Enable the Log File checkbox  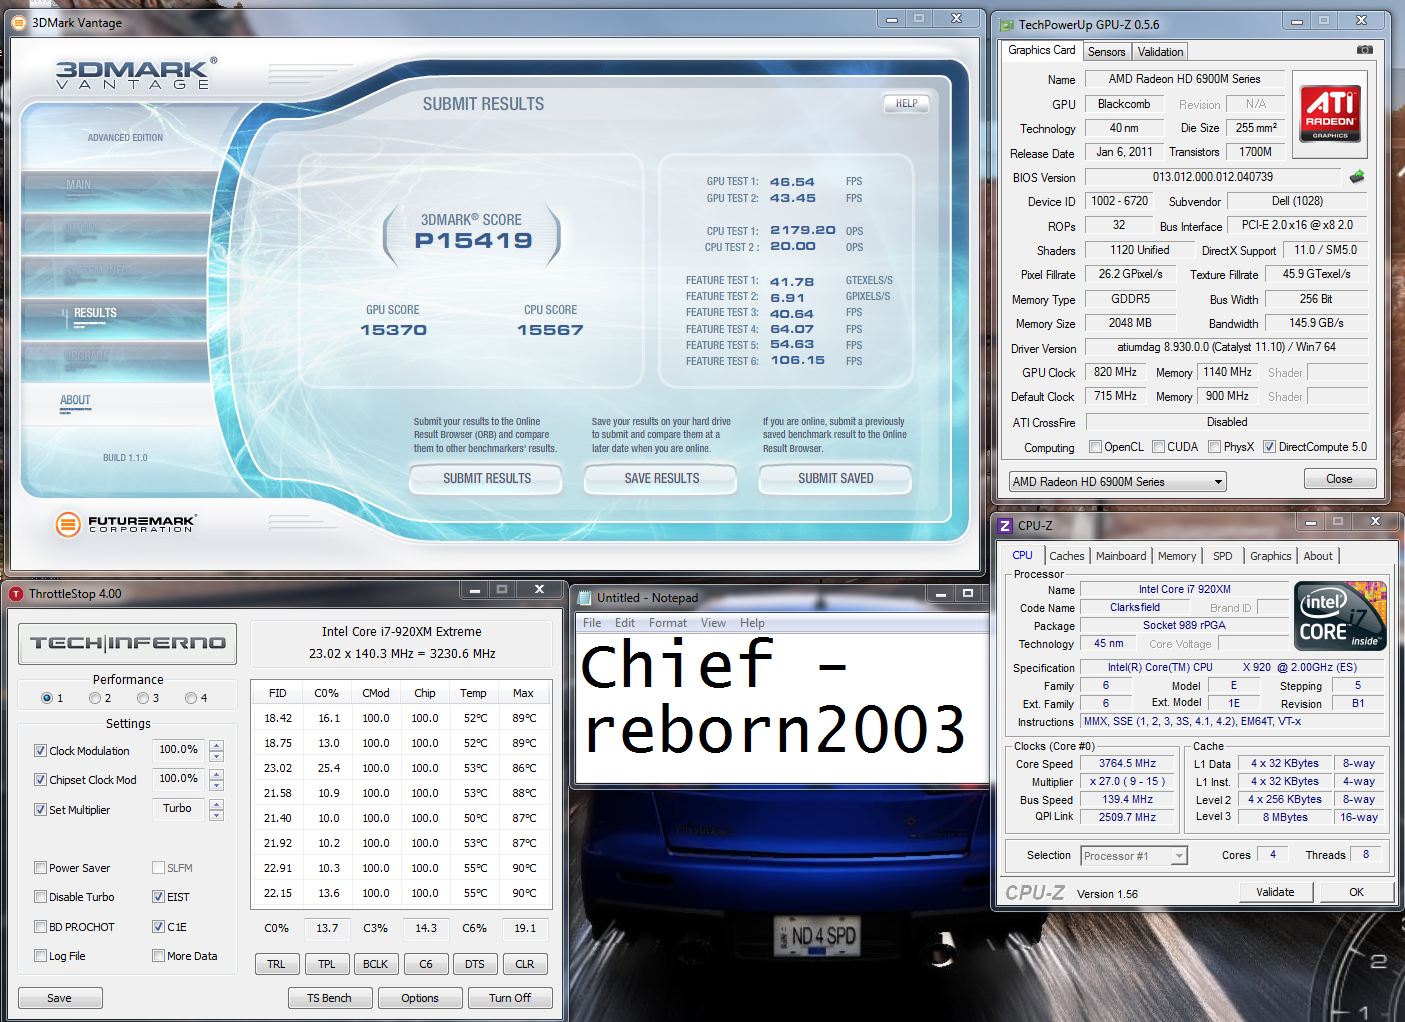click(x=40, y=955)
